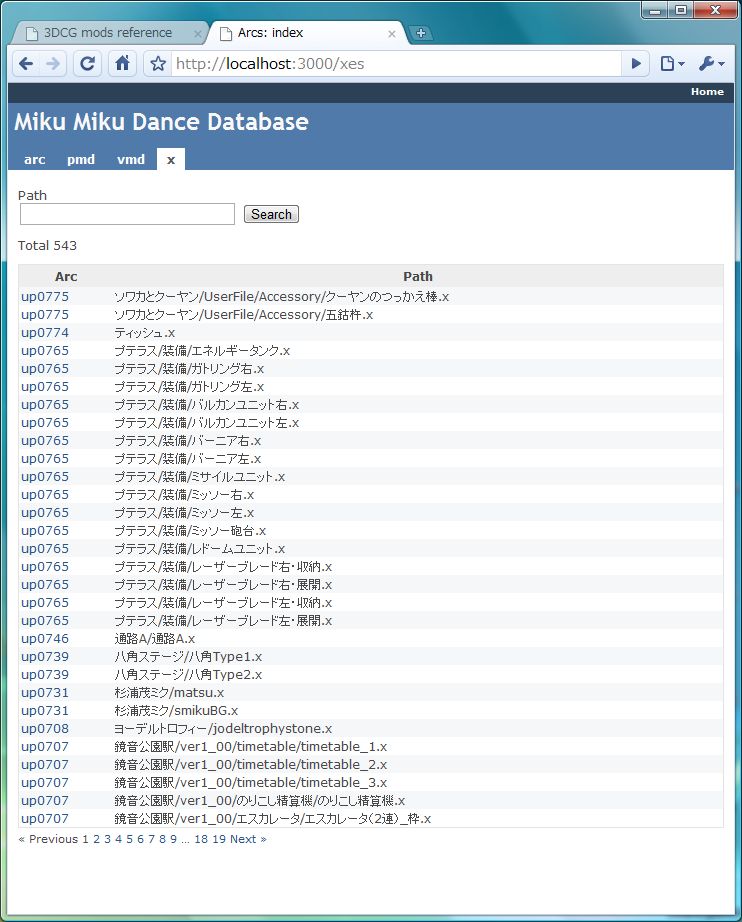Open the Home link in the top bar
This screenshot has width=742, height=922.
(707, 92)
